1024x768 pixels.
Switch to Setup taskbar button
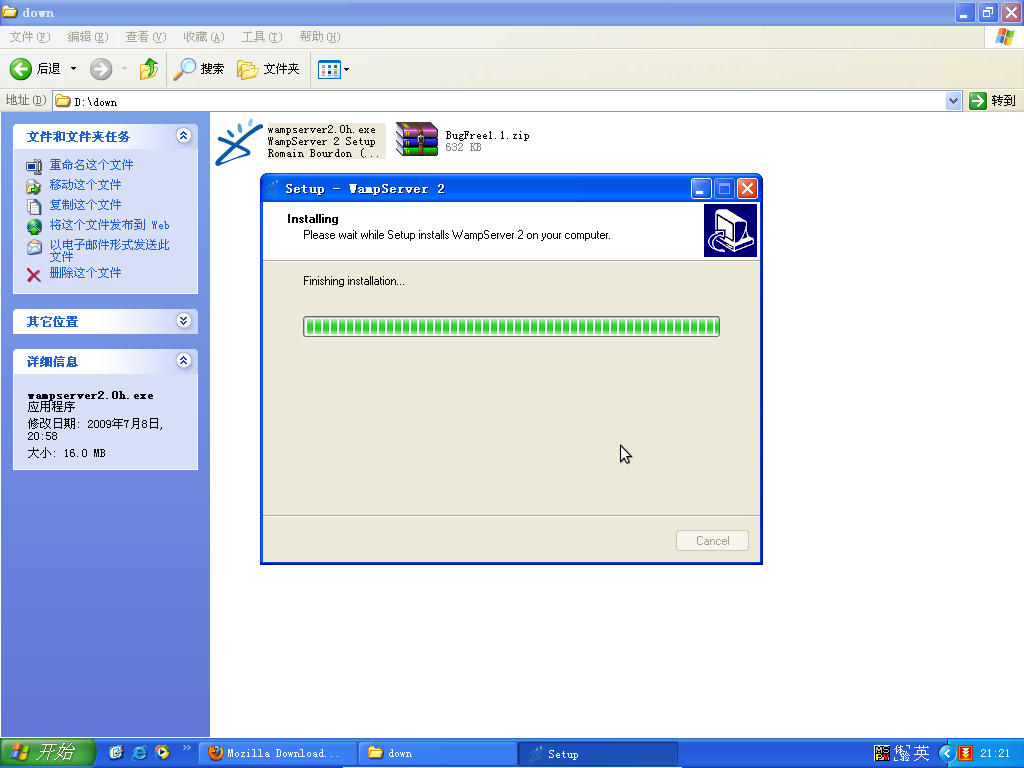pos(598,753)
